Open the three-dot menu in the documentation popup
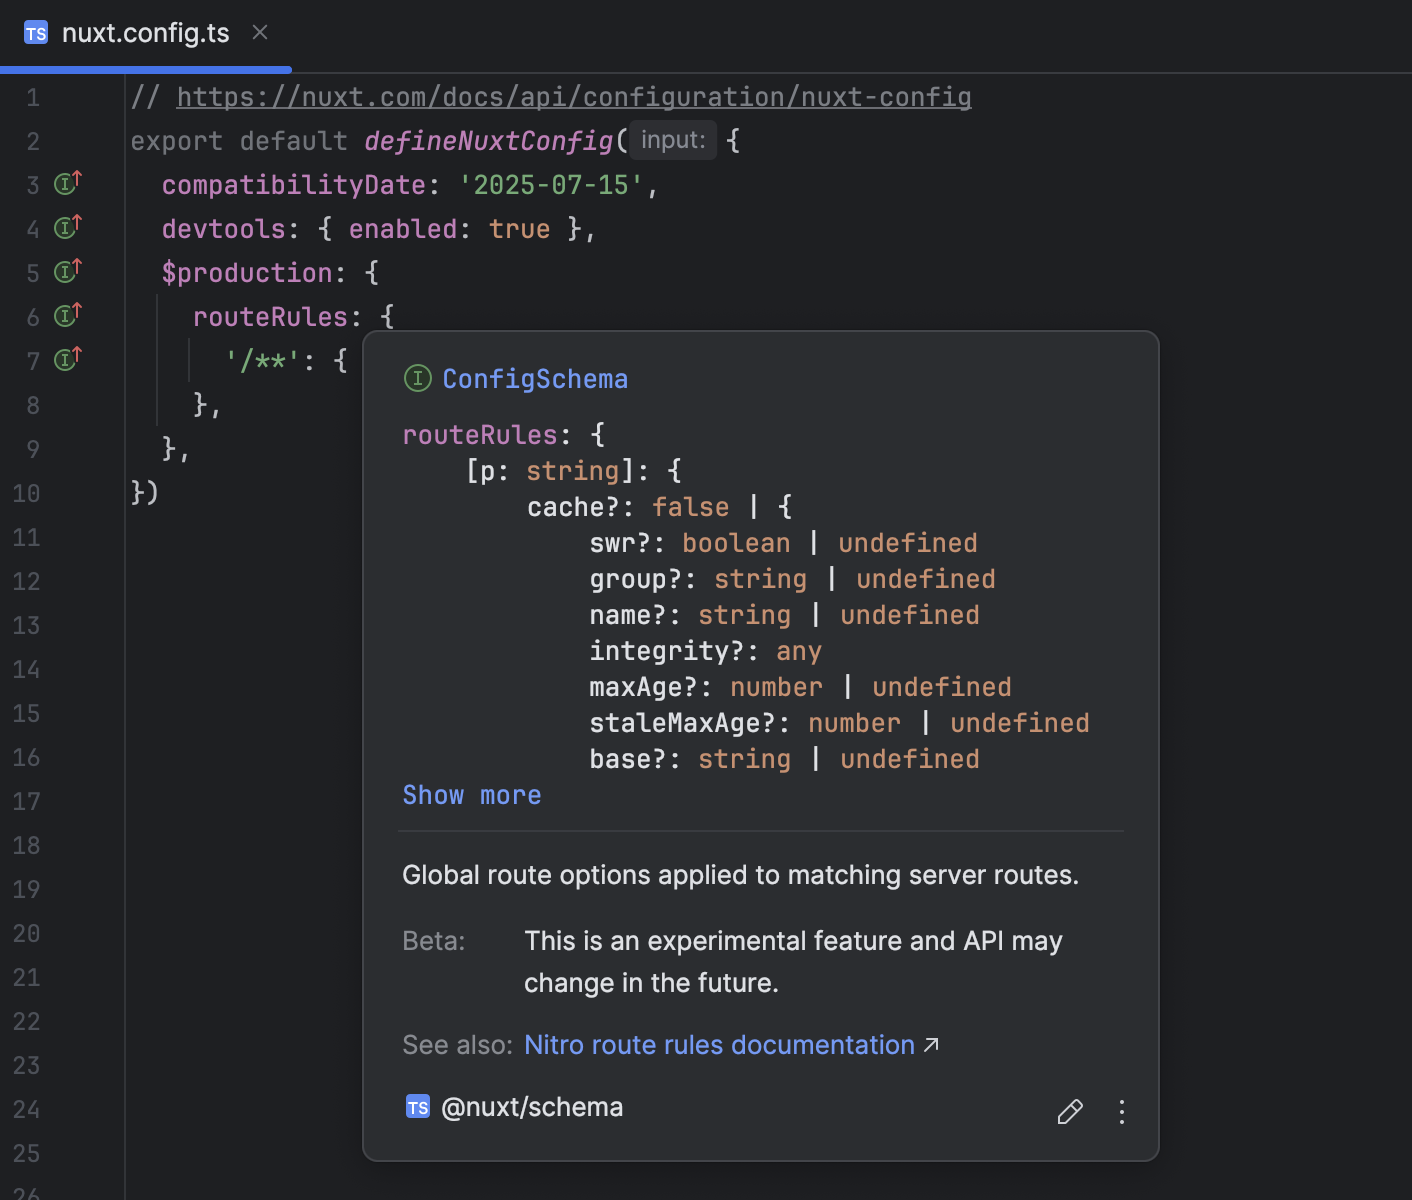This screenshot has width=1412, height=1200. pos(1121,1112)
